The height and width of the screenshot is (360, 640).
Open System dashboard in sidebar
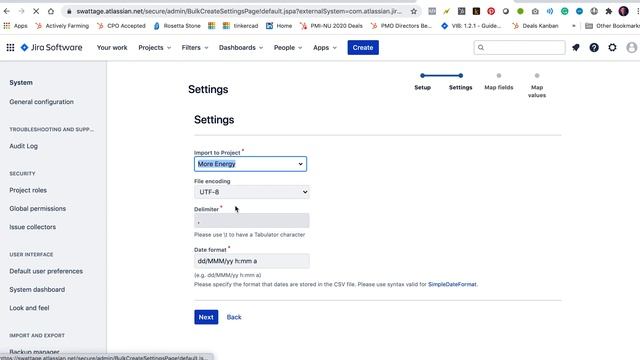pyautogui.click(x=37, y=289)
